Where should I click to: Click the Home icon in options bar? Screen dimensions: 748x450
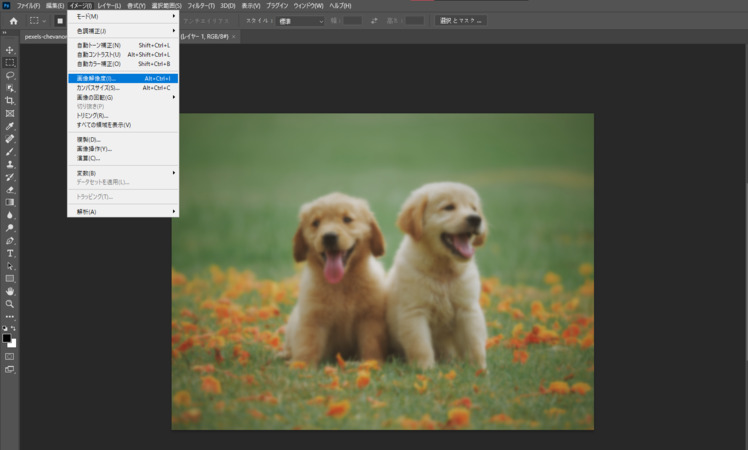[x=13, y=20]
